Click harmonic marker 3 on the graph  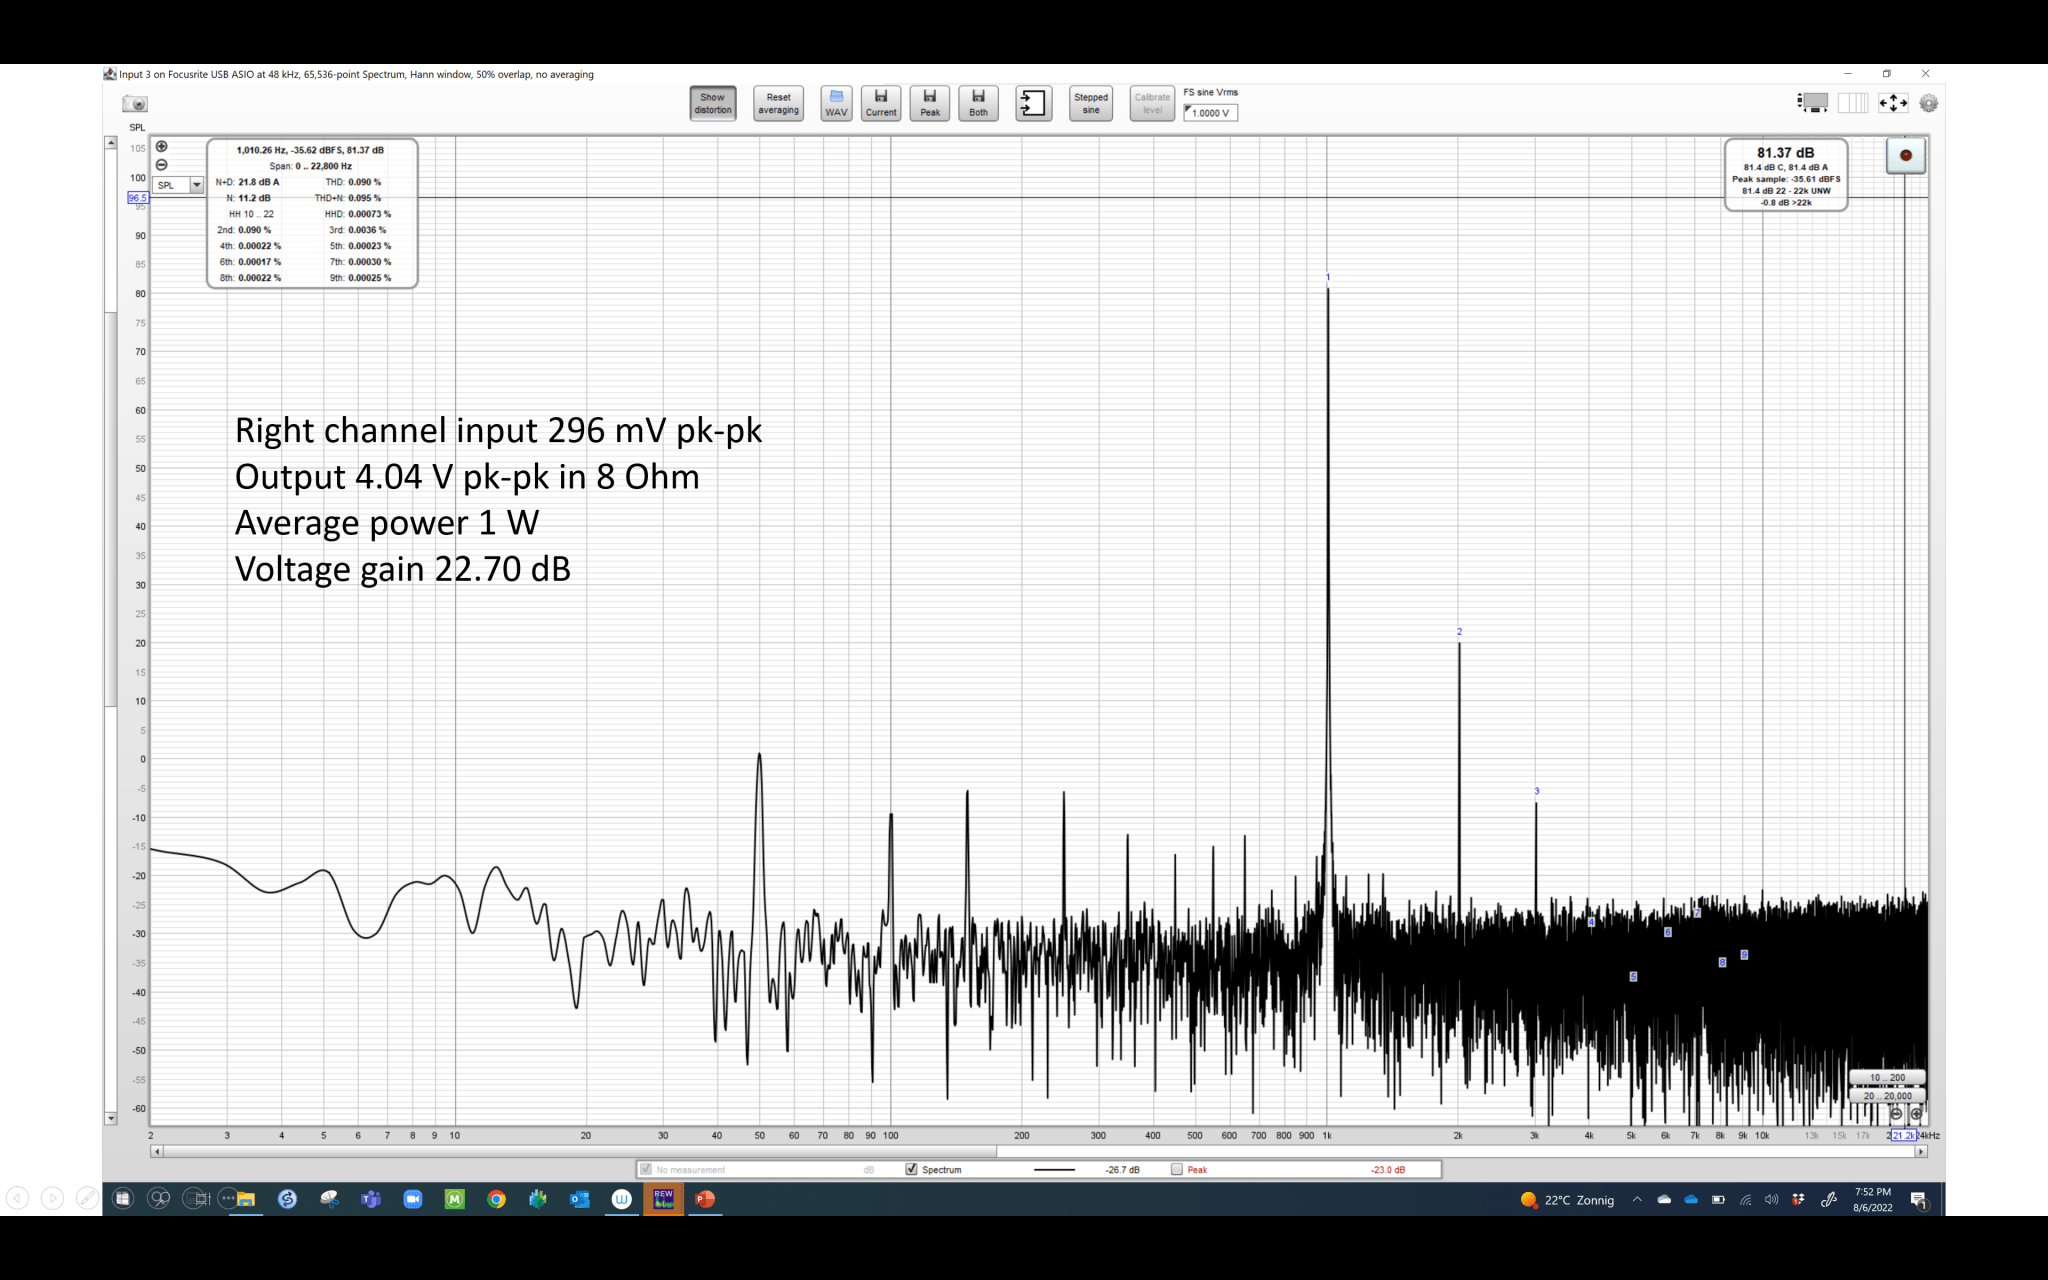coord(1537,791)
